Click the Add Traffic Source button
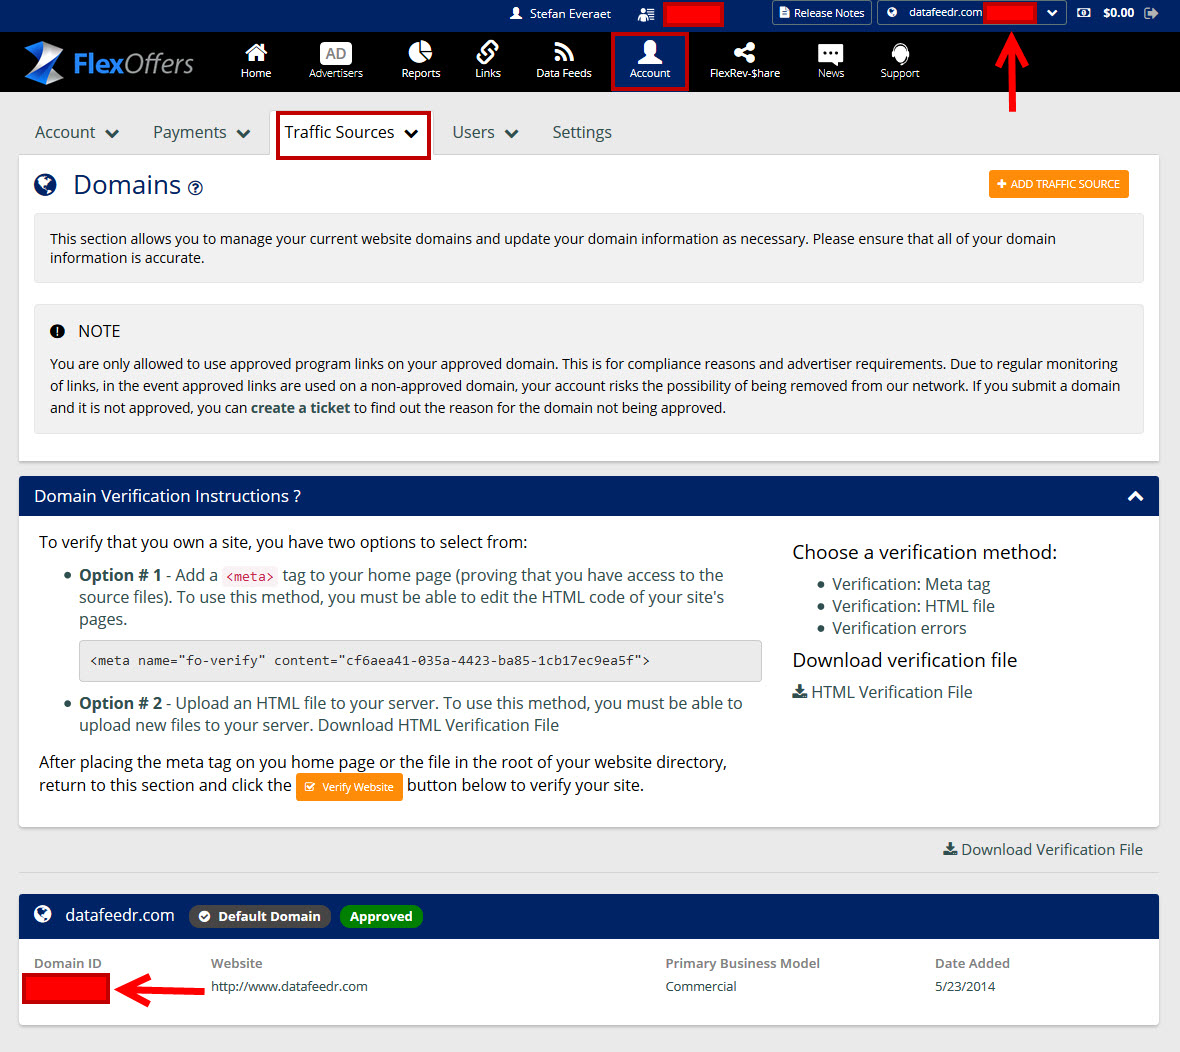This screenshot has height=1052, width=1180. [x=1058, y=184]
